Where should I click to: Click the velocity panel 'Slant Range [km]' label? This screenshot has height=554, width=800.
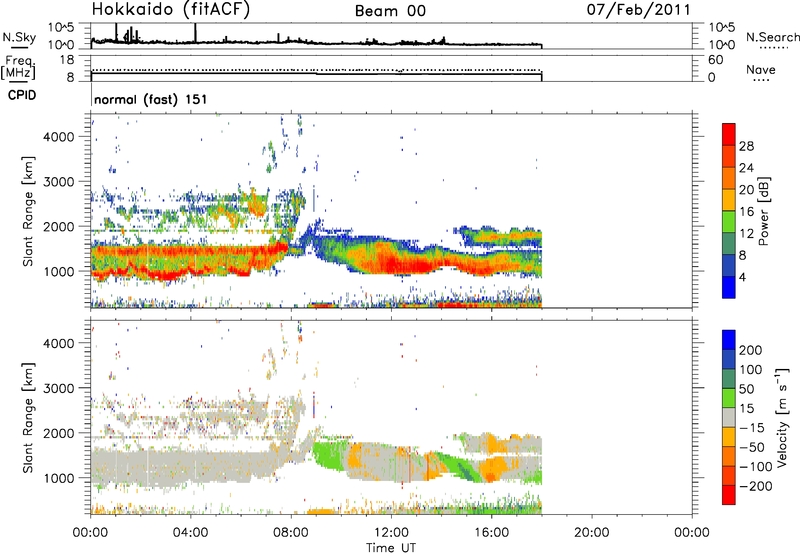28,417
